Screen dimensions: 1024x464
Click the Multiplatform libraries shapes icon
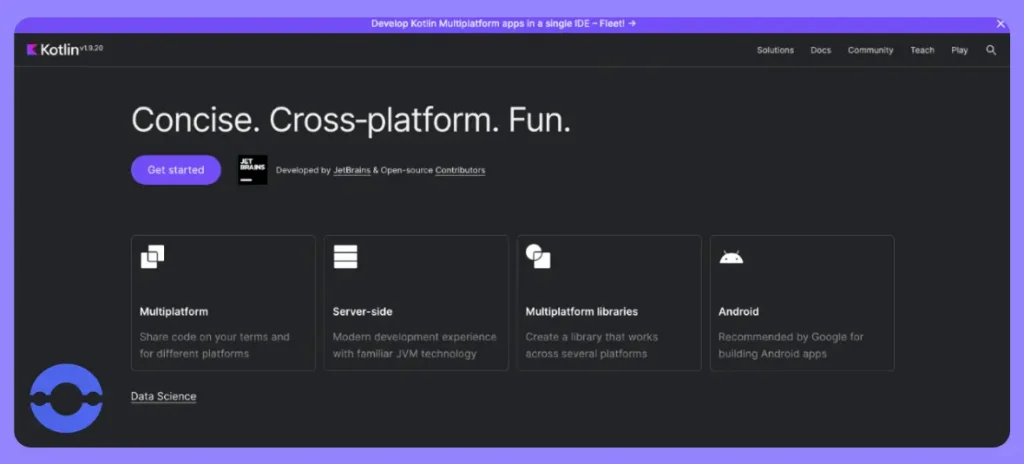[538, 256]
